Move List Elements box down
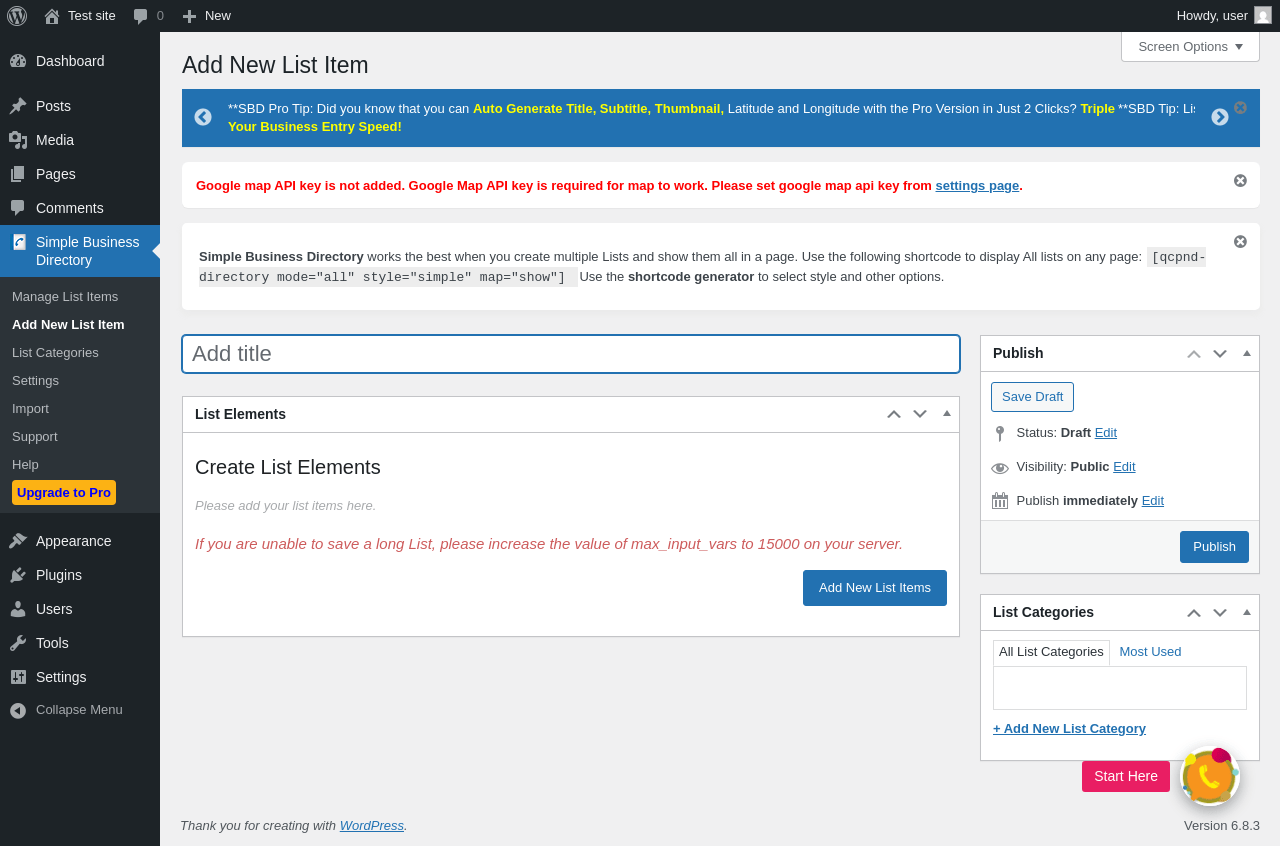Screen dimensions: 1280x846 point(920,414)
